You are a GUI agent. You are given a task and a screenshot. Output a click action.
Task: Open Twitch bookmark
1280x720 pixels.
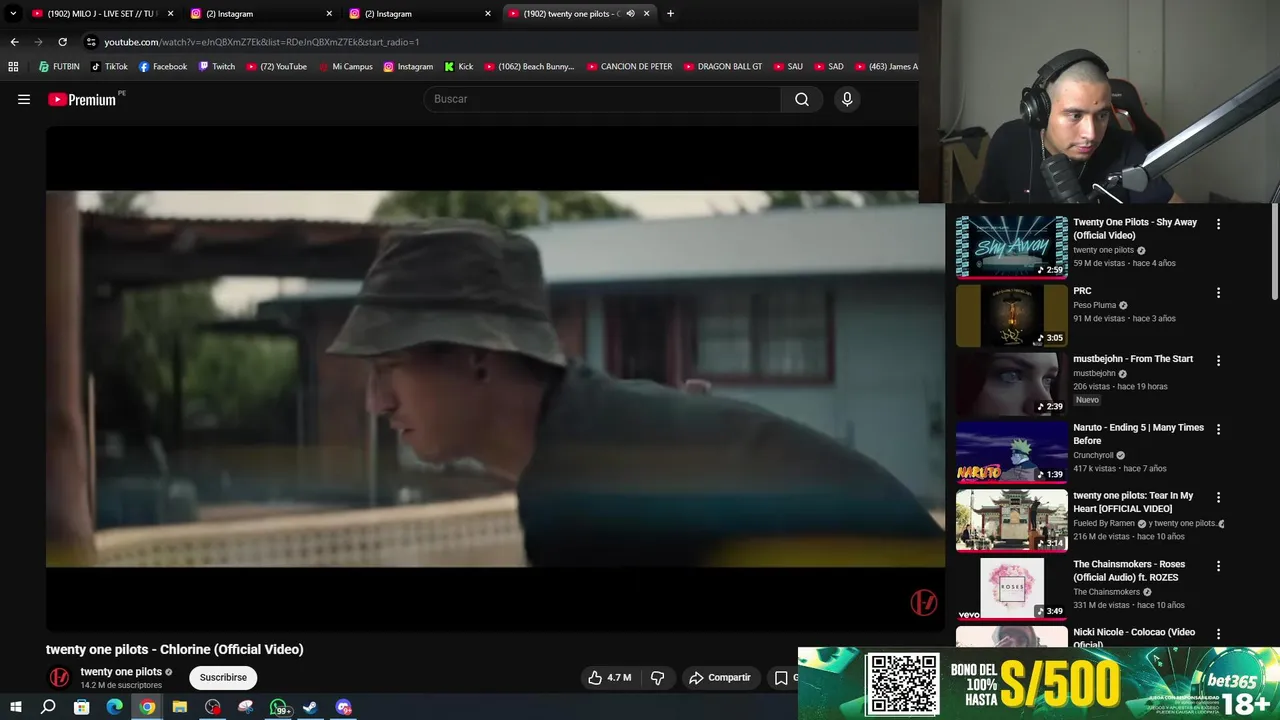217,67
